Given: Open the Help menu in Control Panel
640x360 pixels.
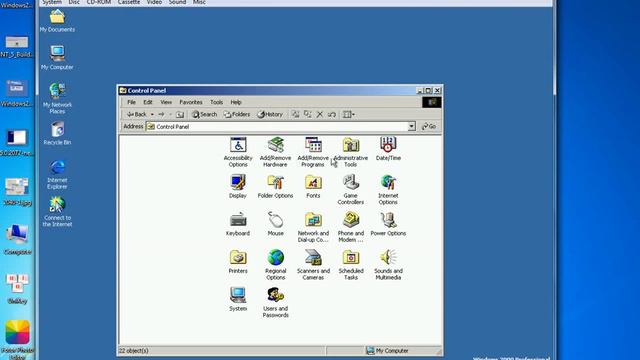Looking at the screenshot, I should click(x=236, y=102).
